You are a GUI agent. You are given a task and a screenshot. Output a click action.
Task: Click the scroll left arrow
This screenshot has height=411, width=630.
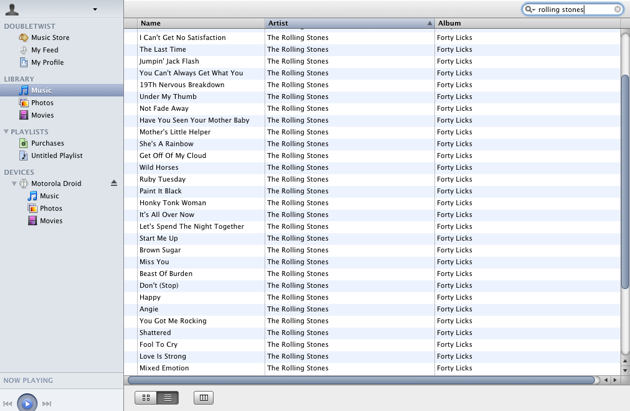point(606,380)
